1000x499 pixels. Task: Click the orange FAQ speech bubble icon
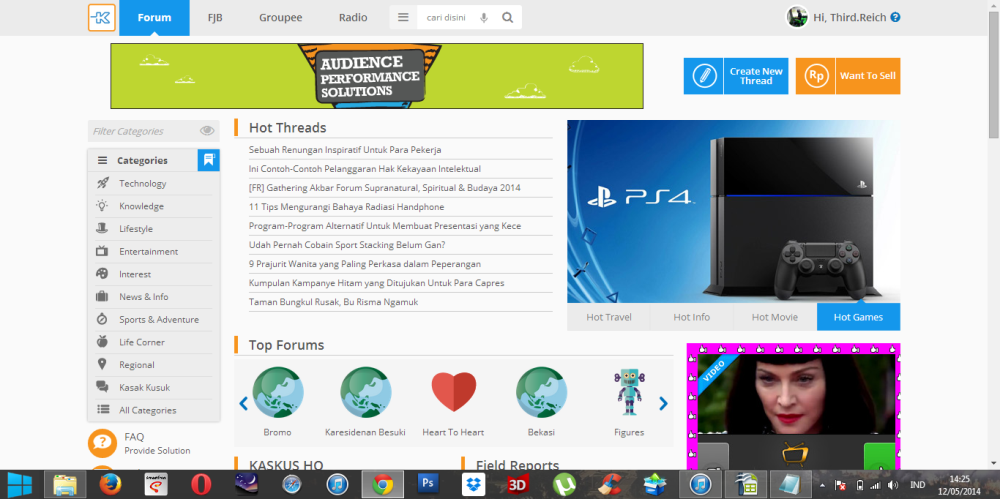(x=102, y=443)
